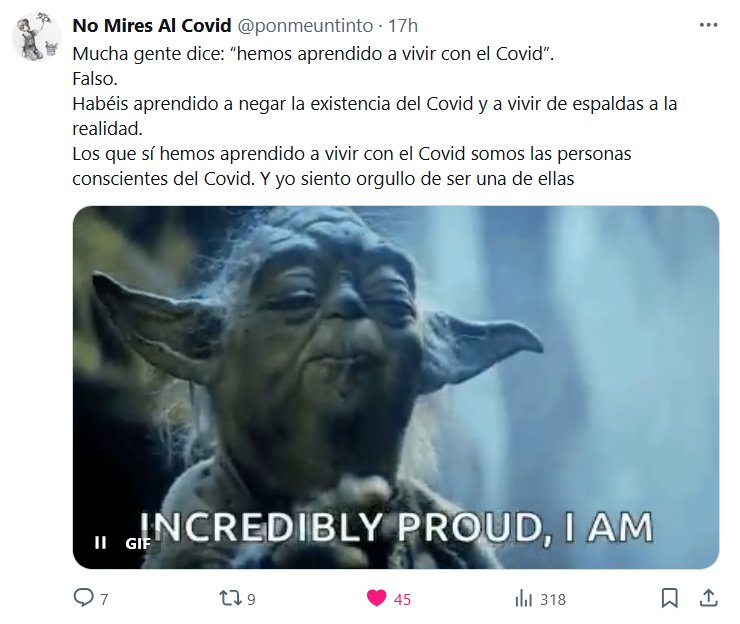Pause the Yoda GIF playback
This screenshot has width=740, height=624.
101,543
